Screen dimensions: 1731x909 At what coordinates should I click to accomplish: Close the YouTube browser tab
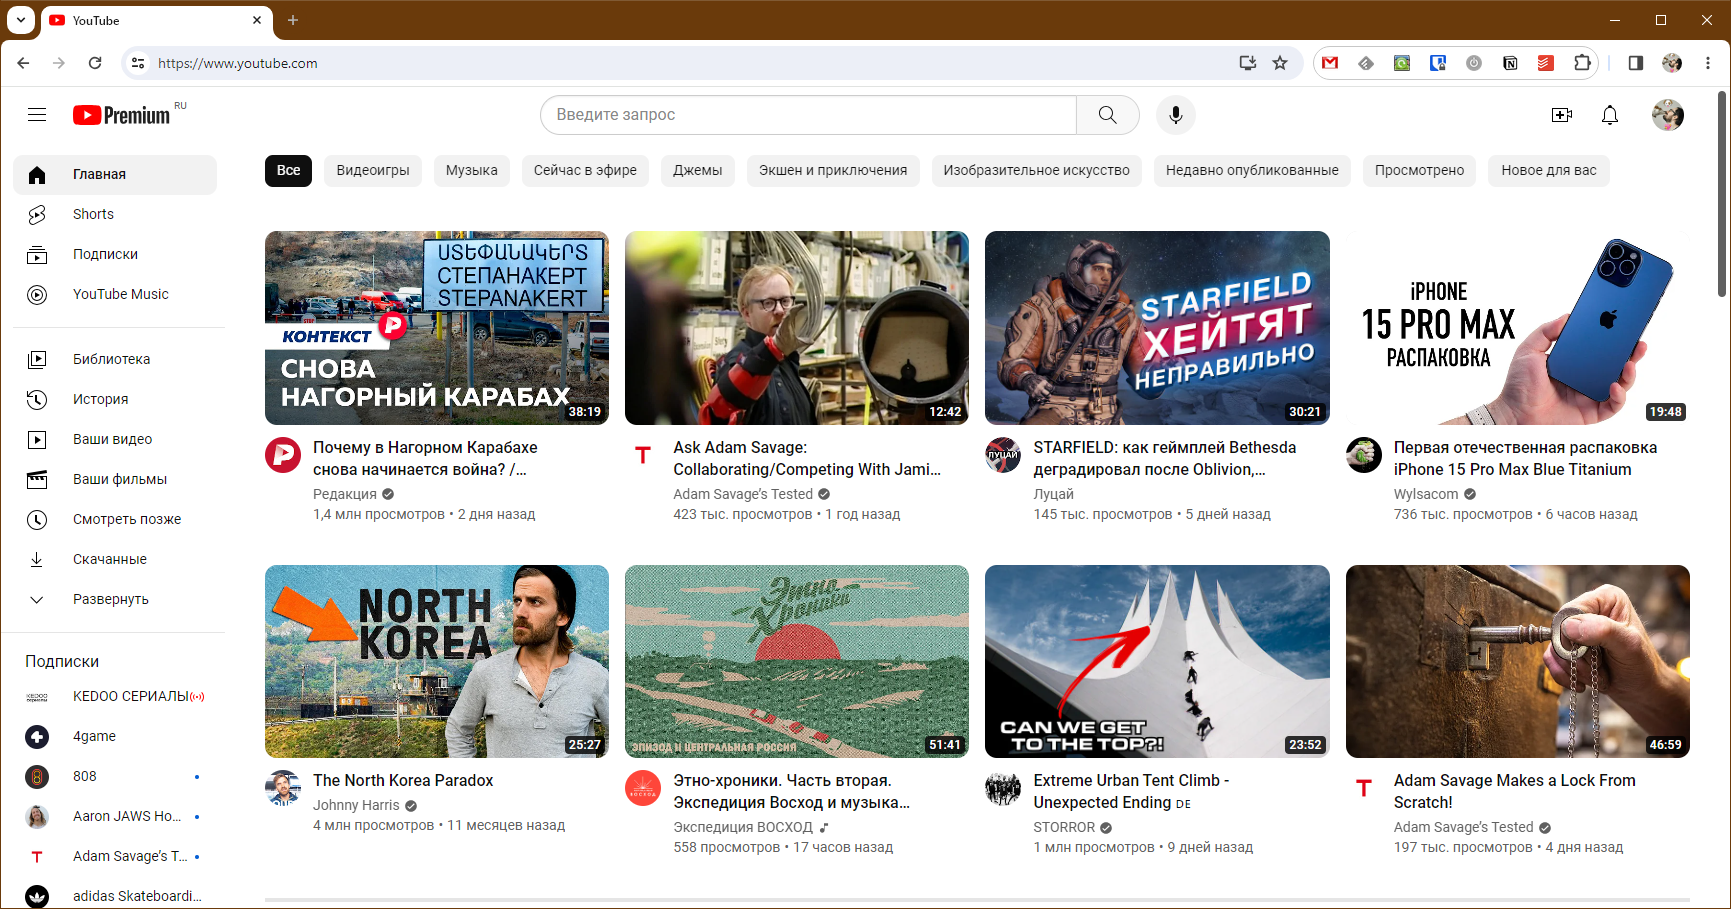[257, 20]
